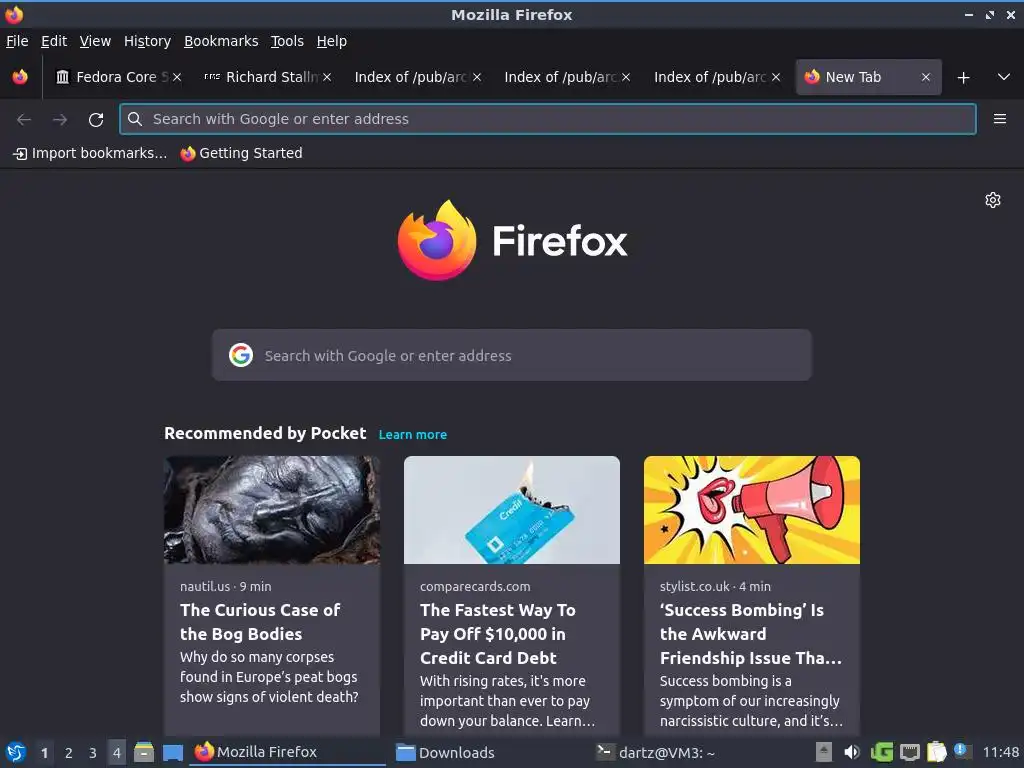Focus the center Google search box
The image size is (1024, 768).
tap(511, 355)
